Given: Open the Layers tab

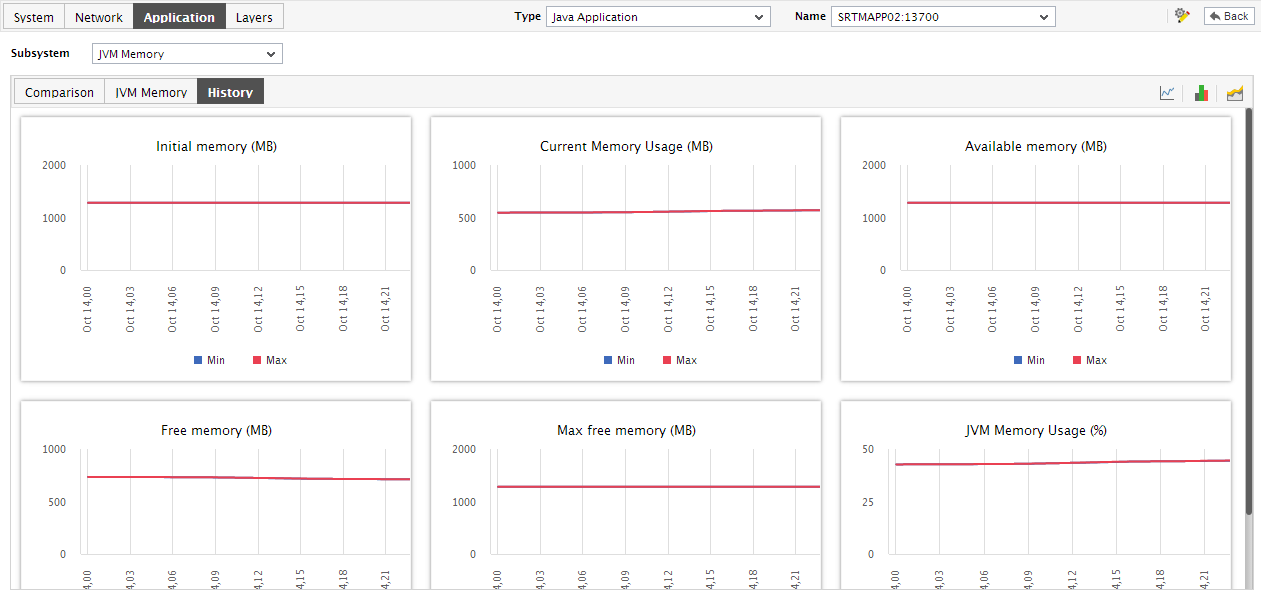Looking at the screenshot, I should [254, 17].
